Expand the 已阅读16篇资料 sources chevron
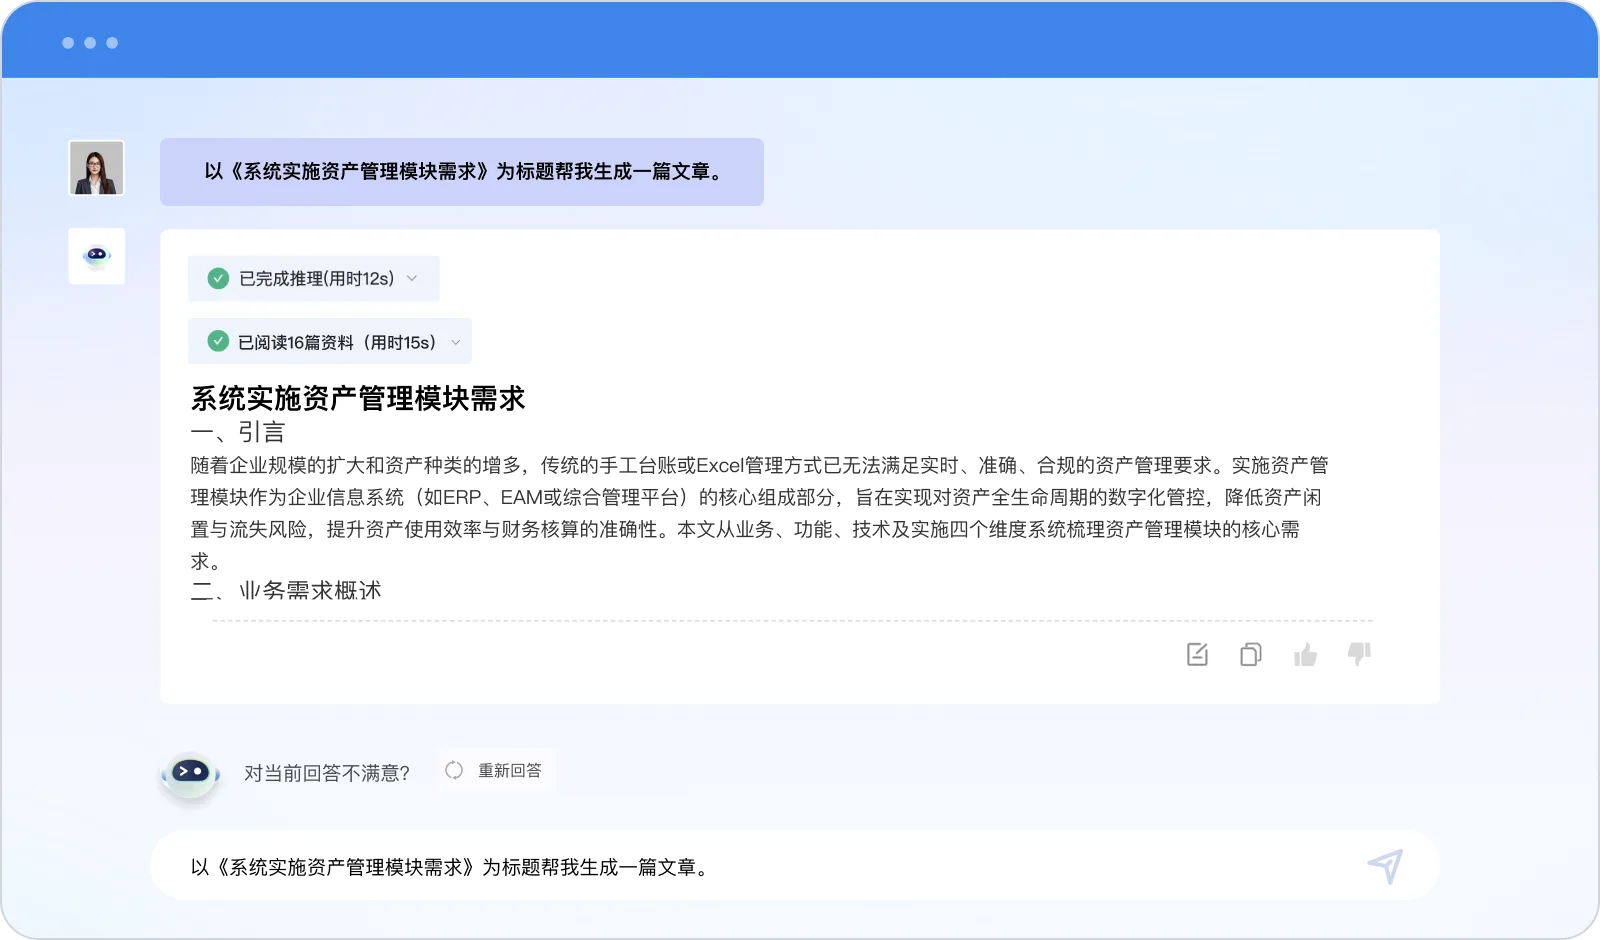 pyautogui.click(x=456, y=342)
